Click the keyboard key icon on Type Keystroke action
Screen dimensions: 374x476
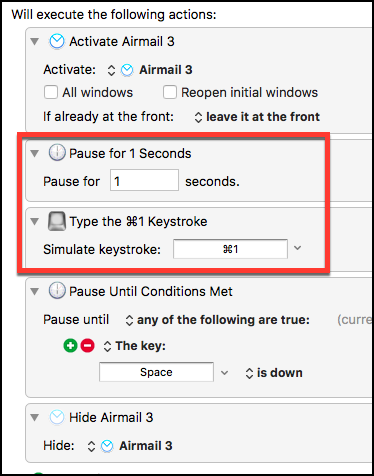pos(57,221)
